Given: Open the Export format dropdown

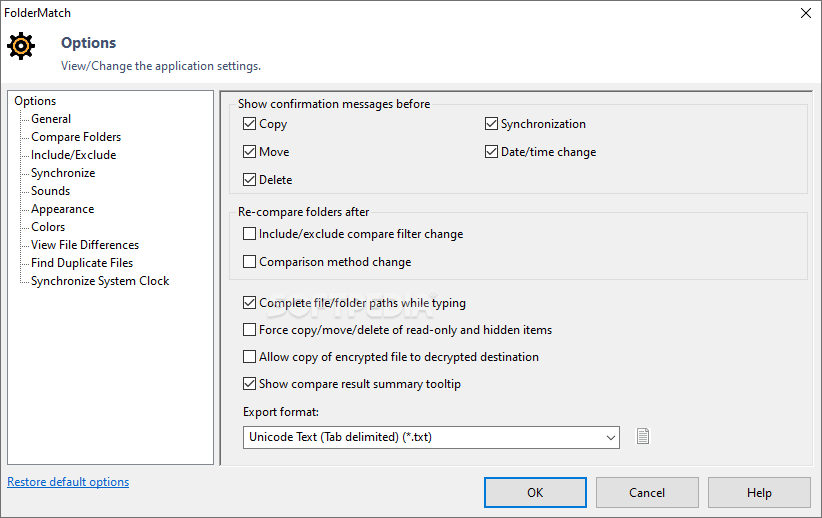Looking at the screenshot, I should coord(431,437).
